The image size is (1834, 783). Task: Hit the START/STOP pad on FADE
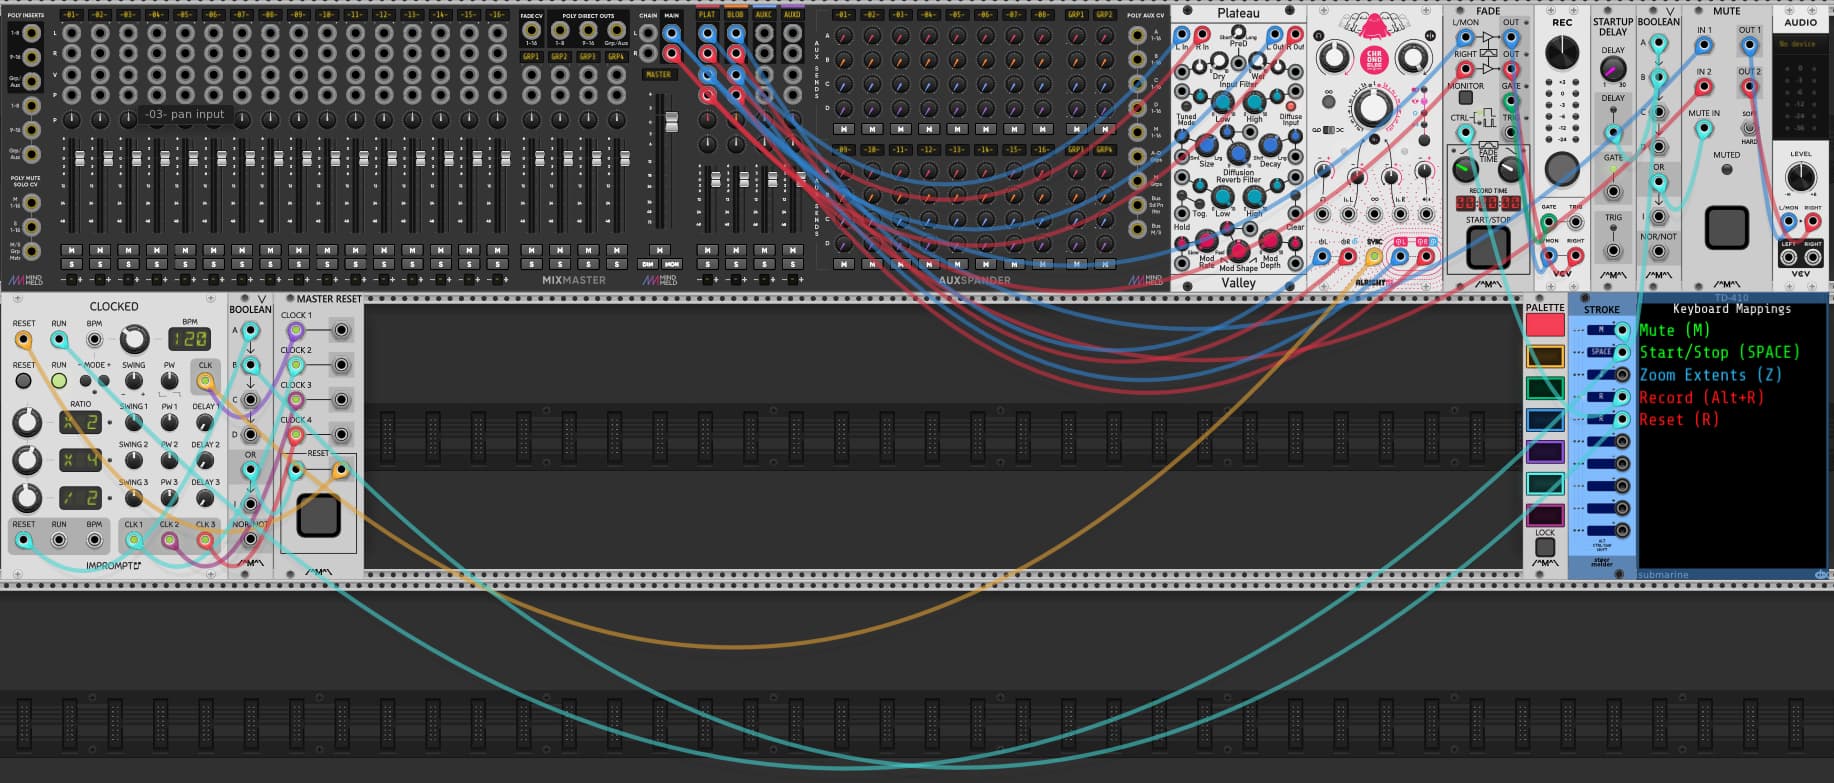(1487, 248)
